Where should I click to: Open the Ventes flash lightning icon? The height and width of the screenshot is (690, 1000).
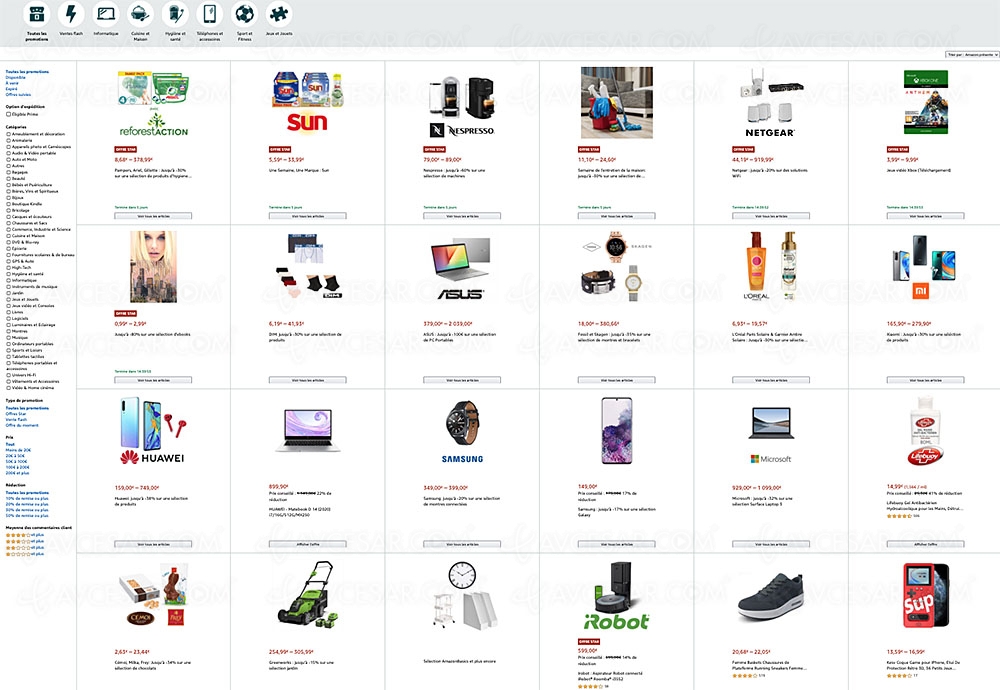(71, 14)
